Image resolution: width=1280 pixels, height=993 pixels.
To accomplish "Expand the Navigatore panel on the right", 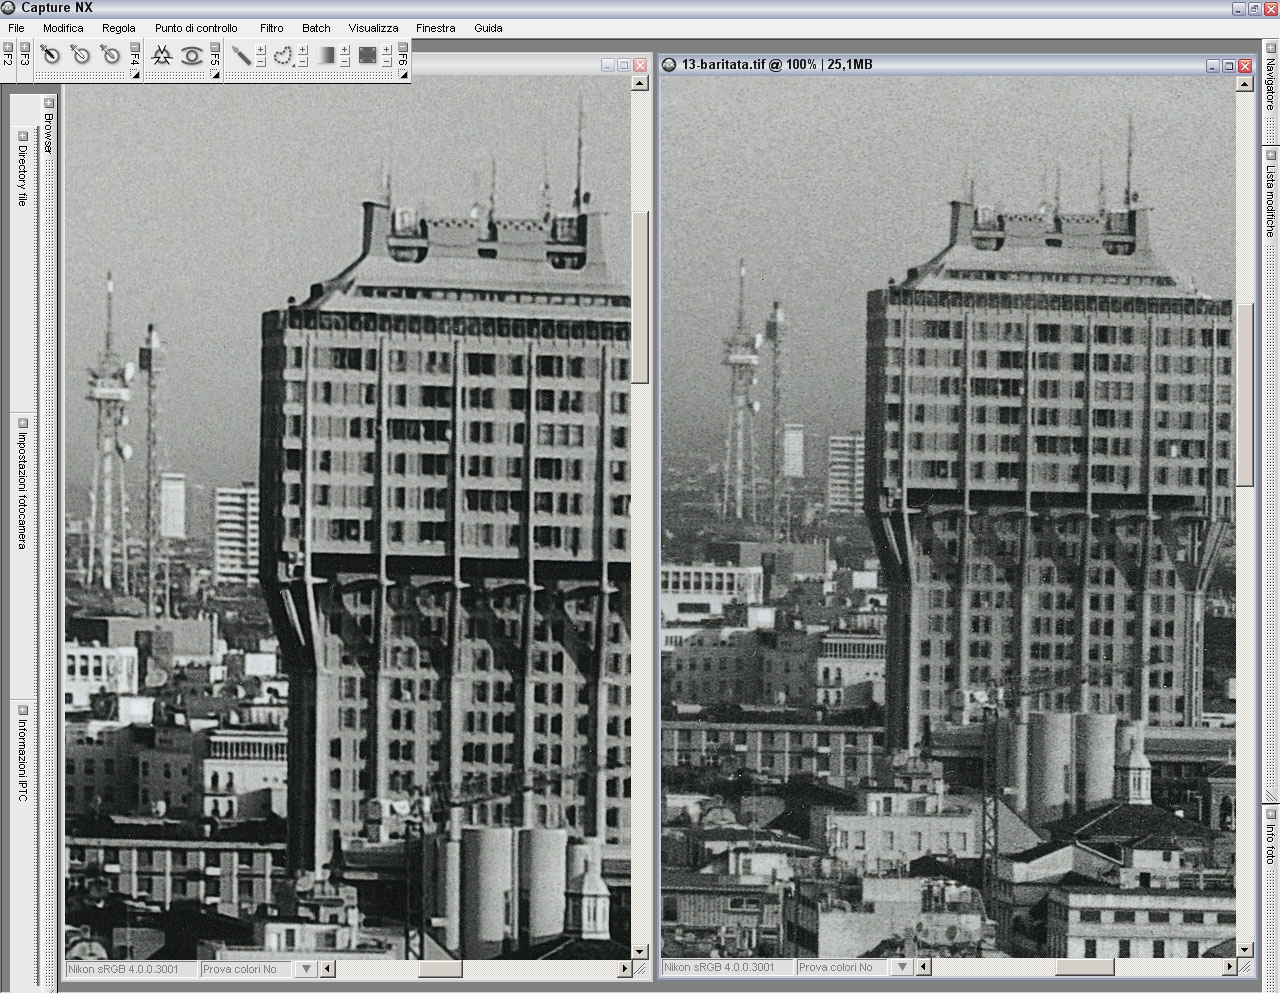I will tap(1270, 47).
